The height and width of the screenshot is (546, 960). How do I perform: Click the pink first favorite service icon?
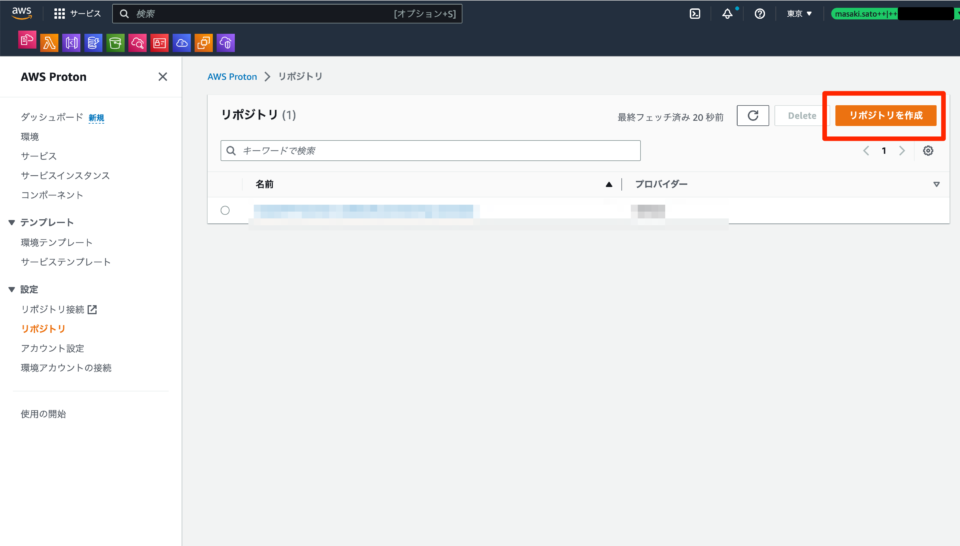point(27,41)
